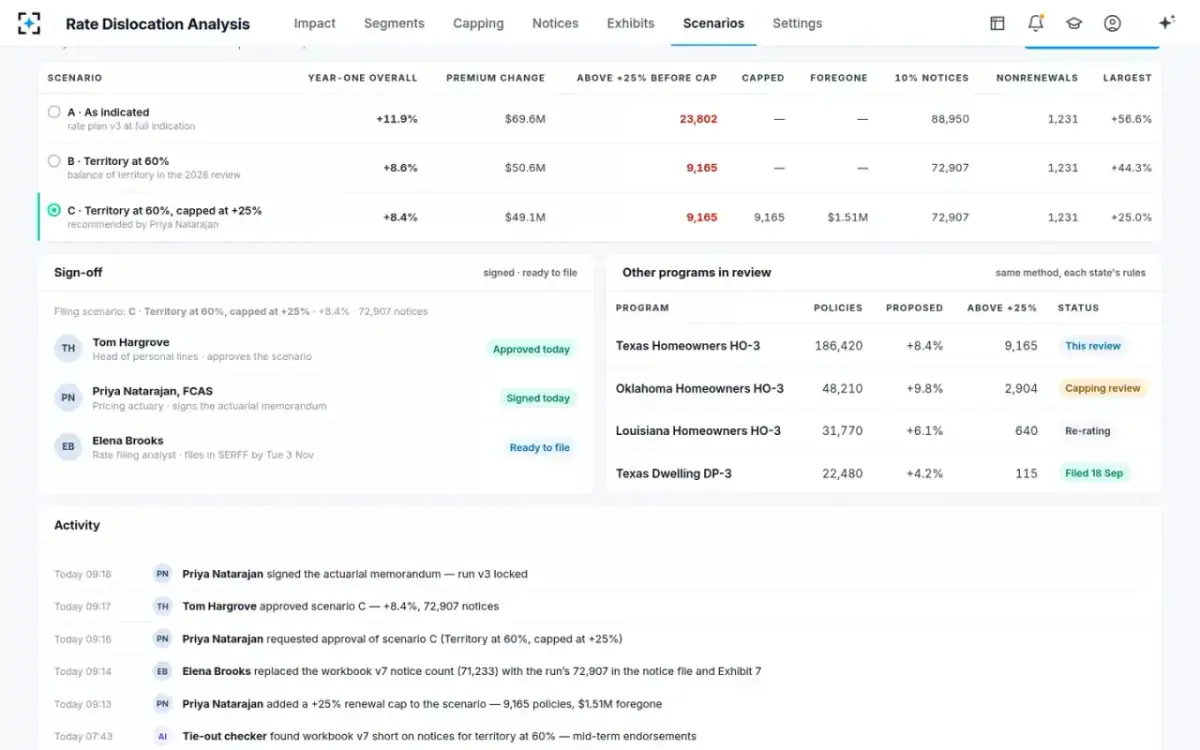Viewport: 1200px width, 750px height.
Task: Open Texas Dwelling DP-3 program
Action: 674,473
